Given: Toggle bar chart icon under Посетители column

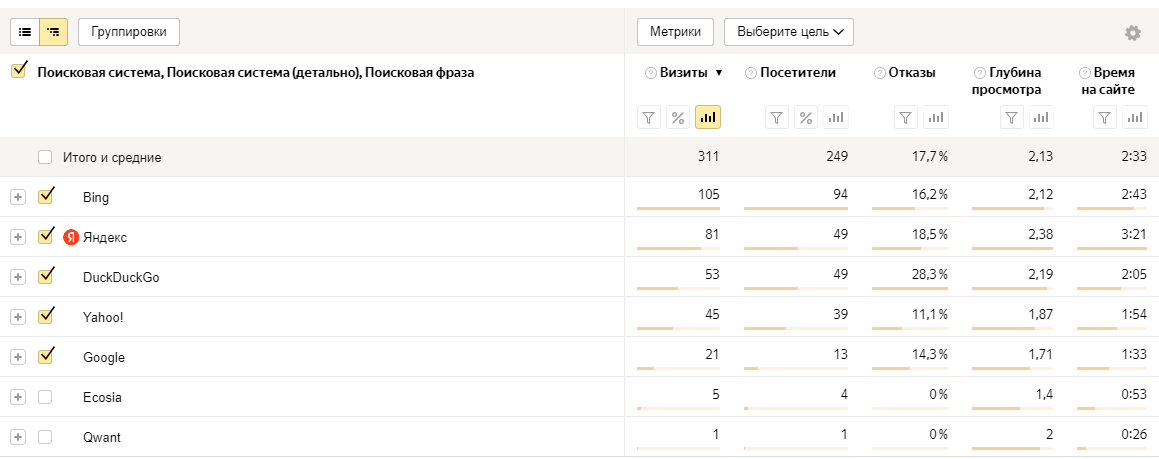Looking at the screenshot, I should 836,117.
